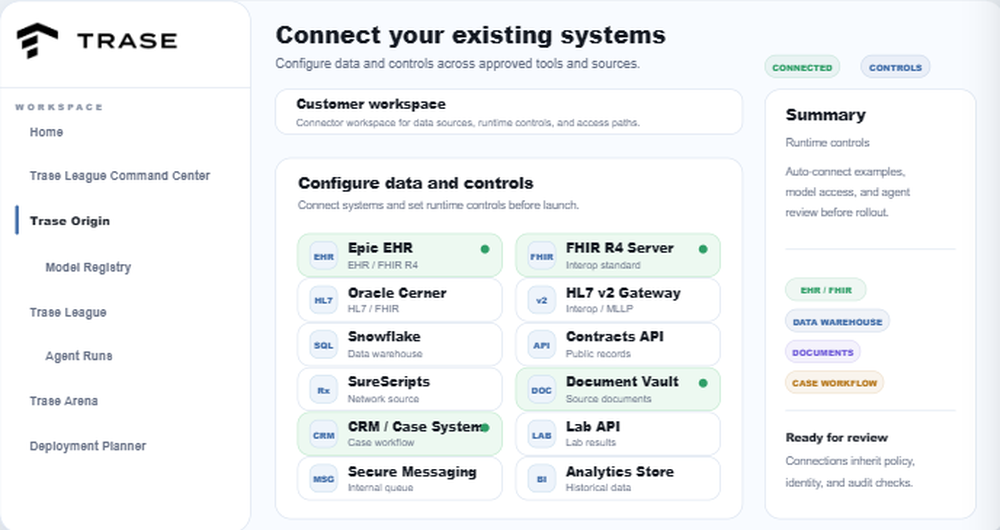This screenshot has height=530, width=1000.
Task: Click the DOCUMENTS summary tag
Action: 823,352
